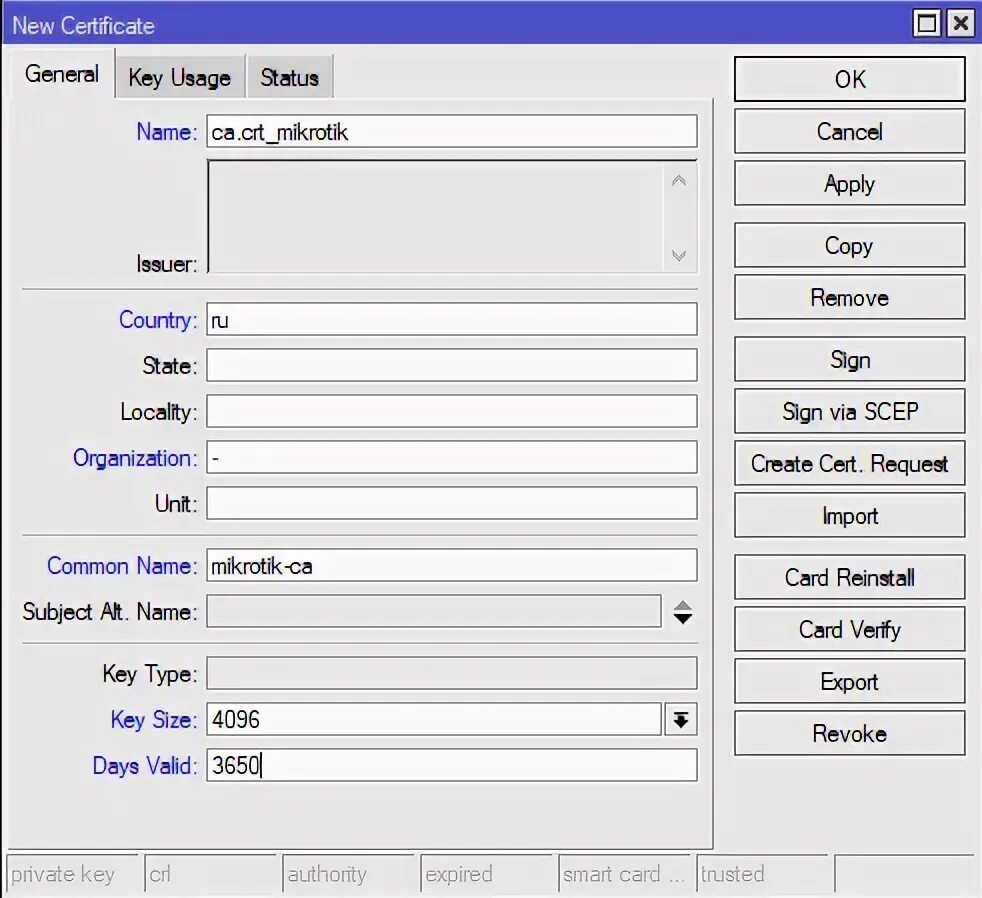
Task: Click the Copy button
Action: tap(849, 245)
